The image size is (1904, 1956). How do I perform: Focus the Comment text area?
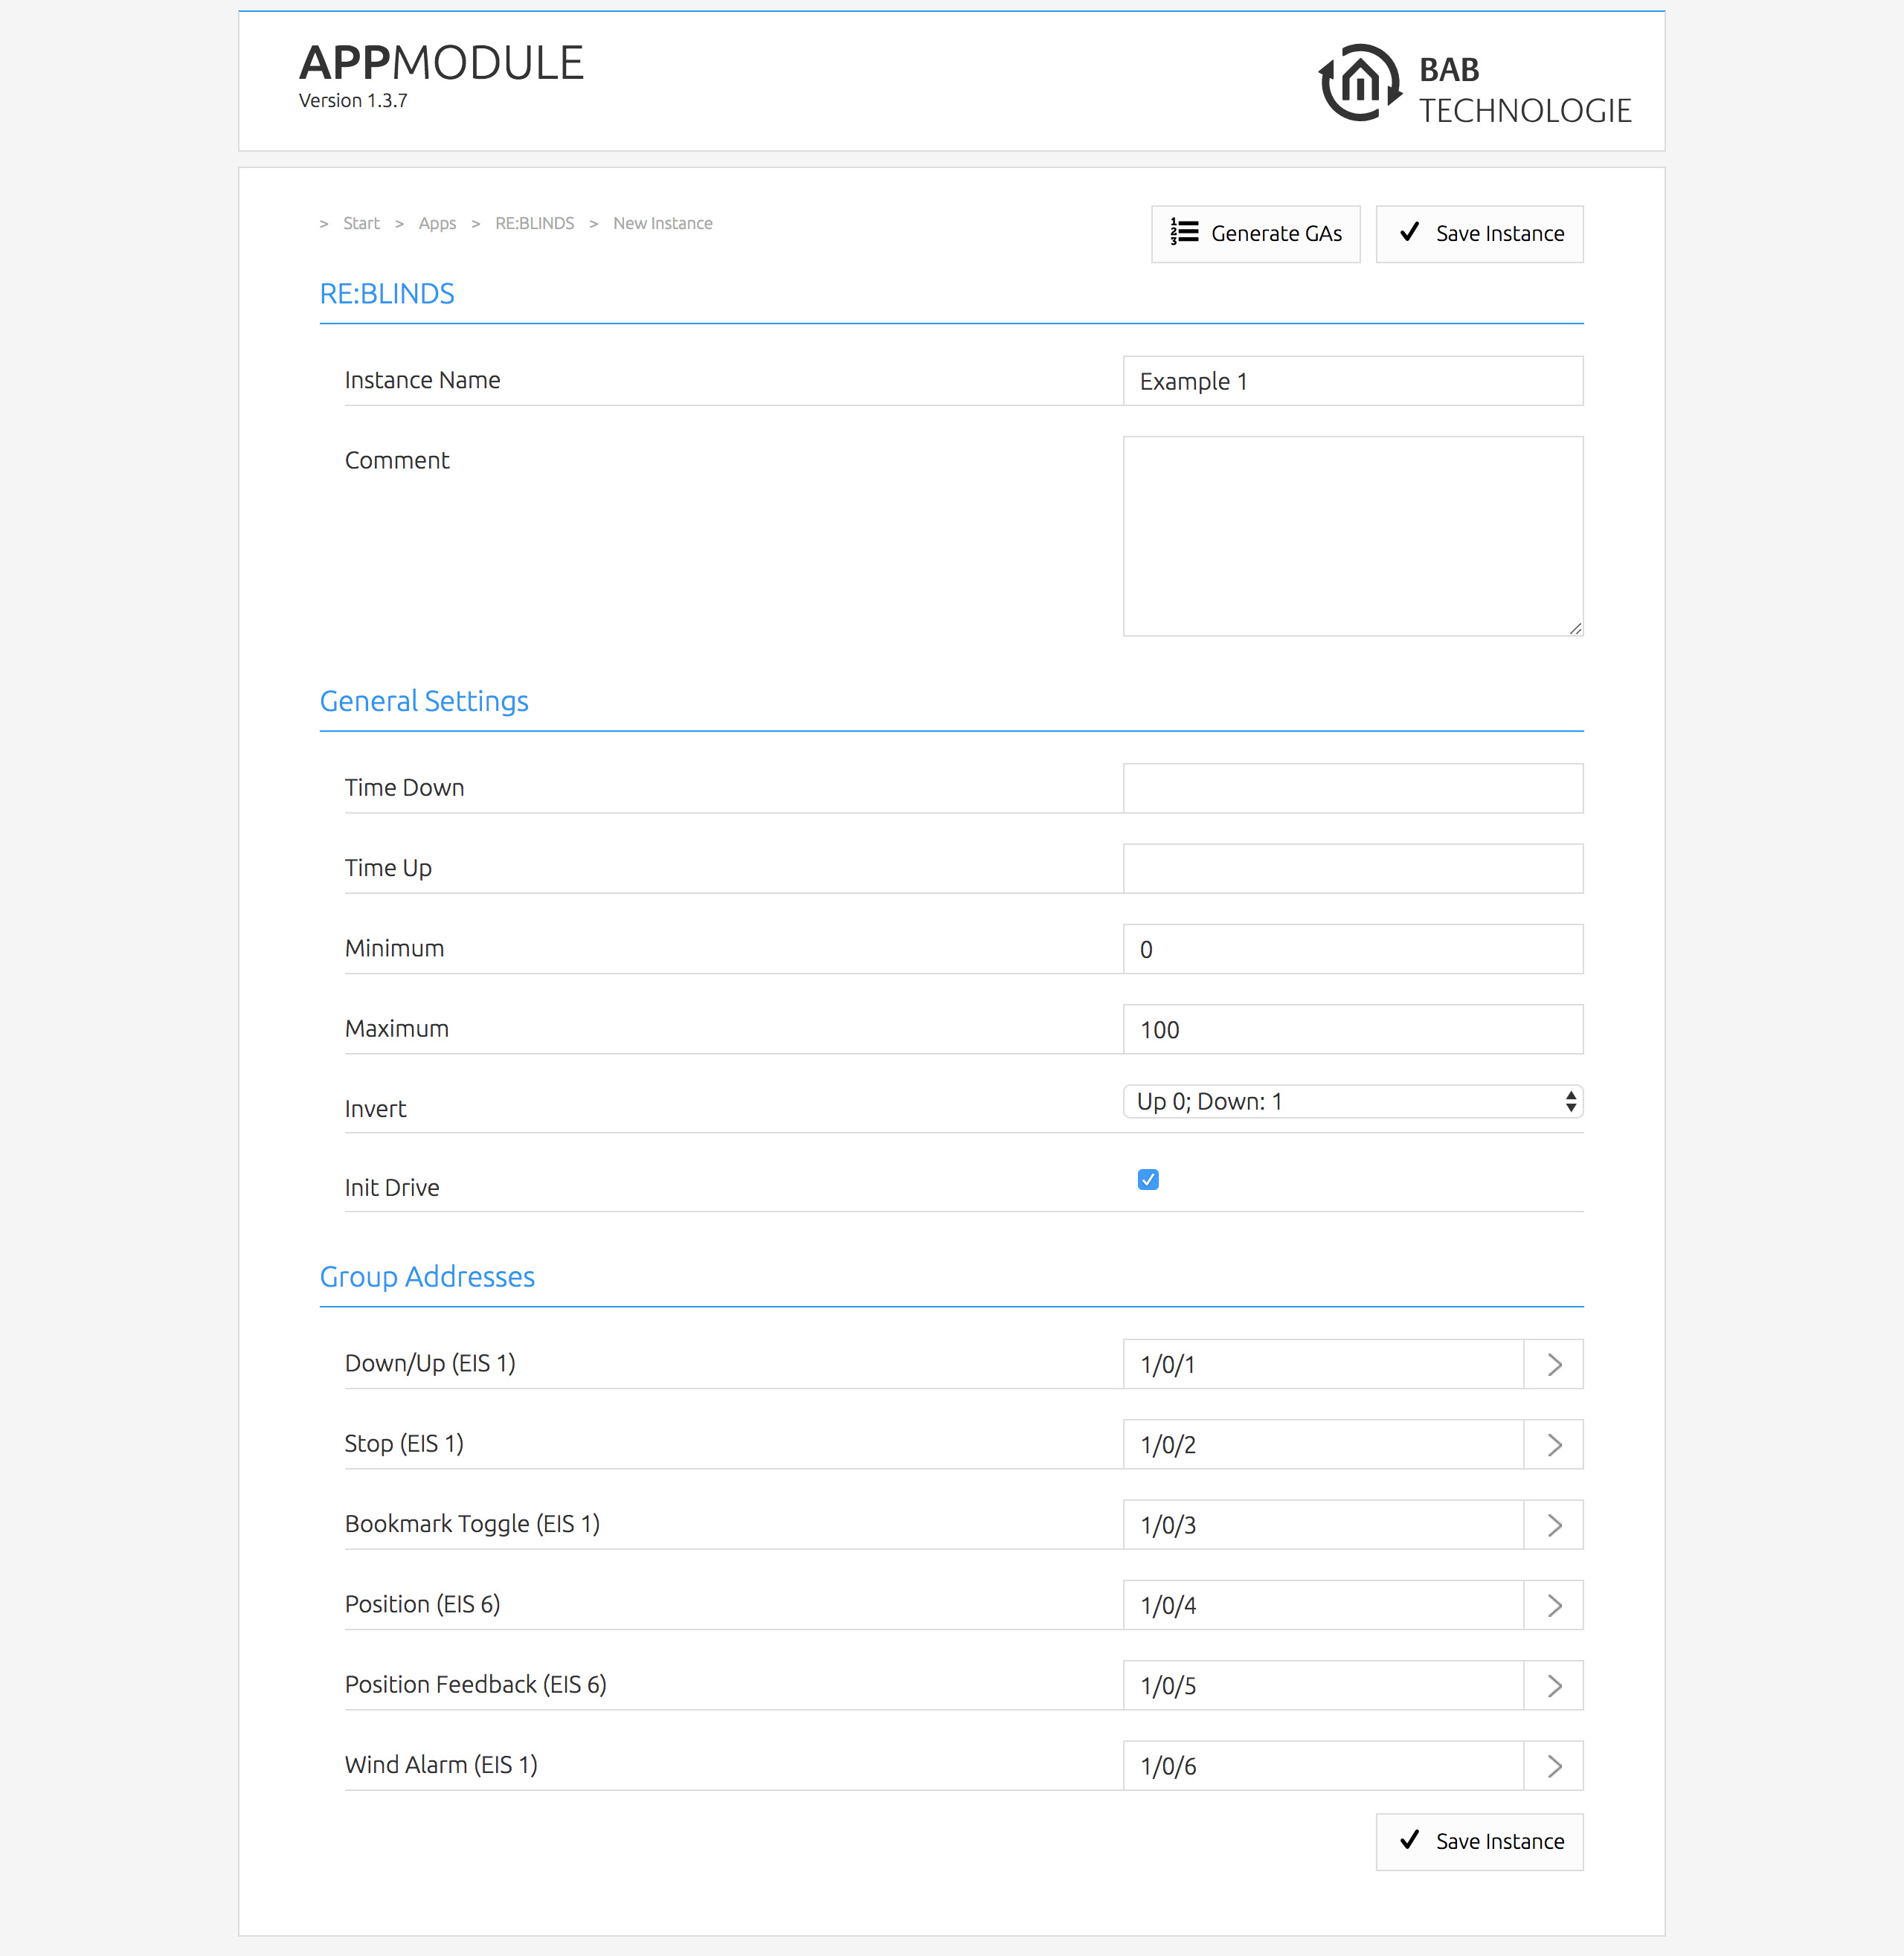pos(1352,536)
